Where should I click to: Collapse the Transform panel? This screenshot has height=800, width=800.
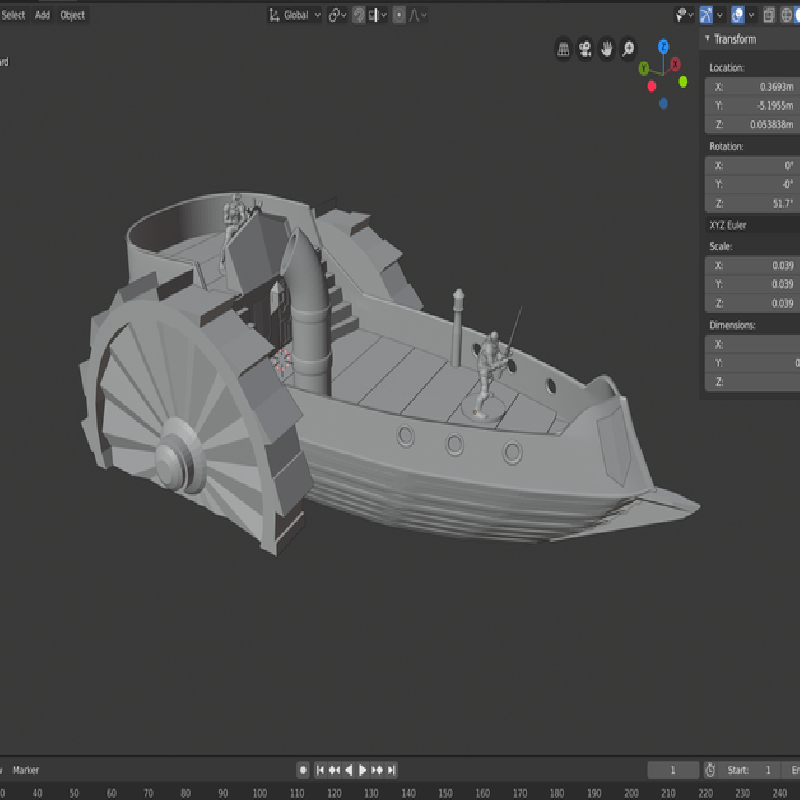pyautogui.click(x=708, y=39)
